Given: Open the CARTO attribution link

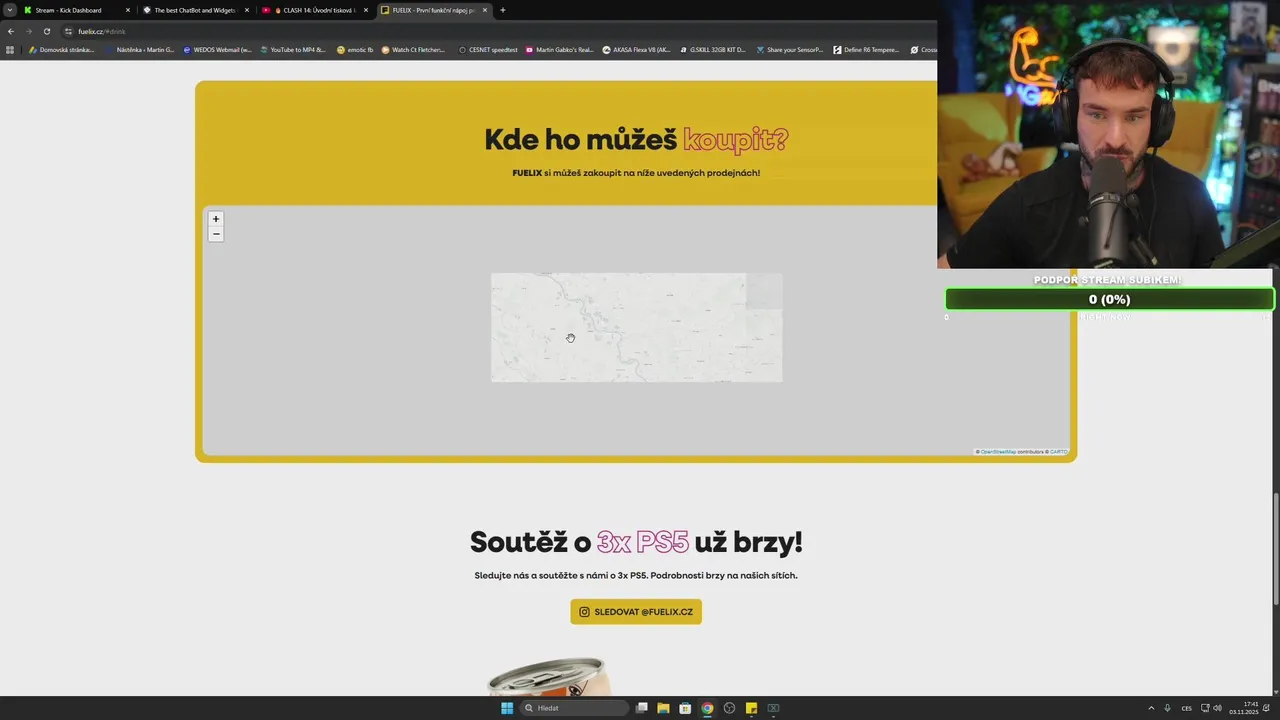Looking at the screenshot, I should 1058,452.
